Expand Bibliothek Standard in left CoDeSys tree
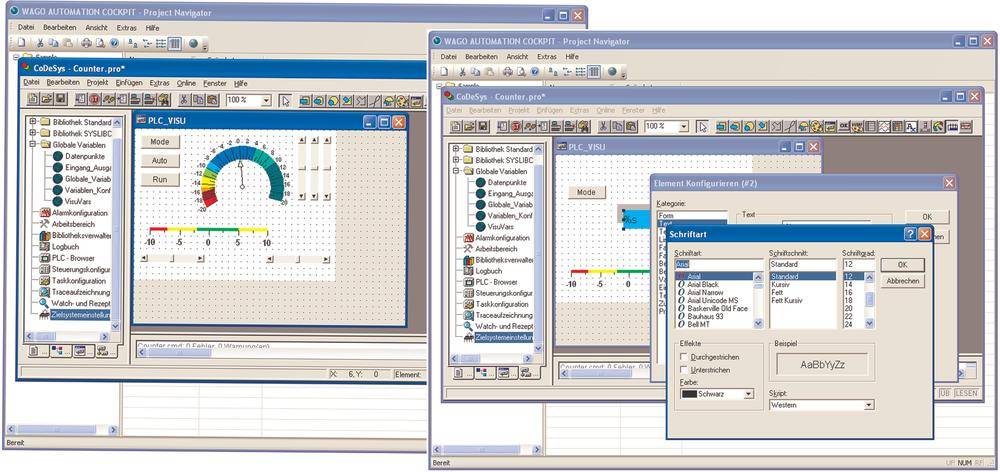Image resolution: width=1000 pixels, height=472 pixels. [33, 121]
